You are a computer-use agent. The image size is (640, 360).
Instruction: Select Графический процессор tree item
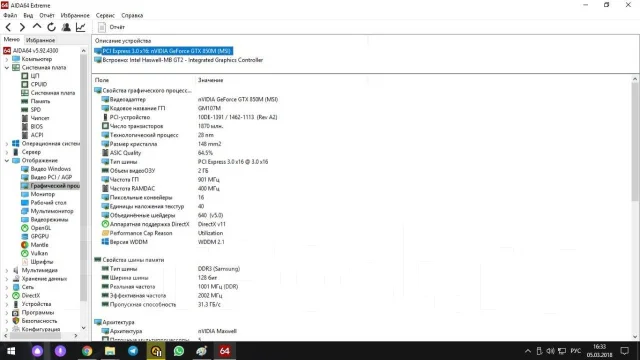tap(50, 186)
